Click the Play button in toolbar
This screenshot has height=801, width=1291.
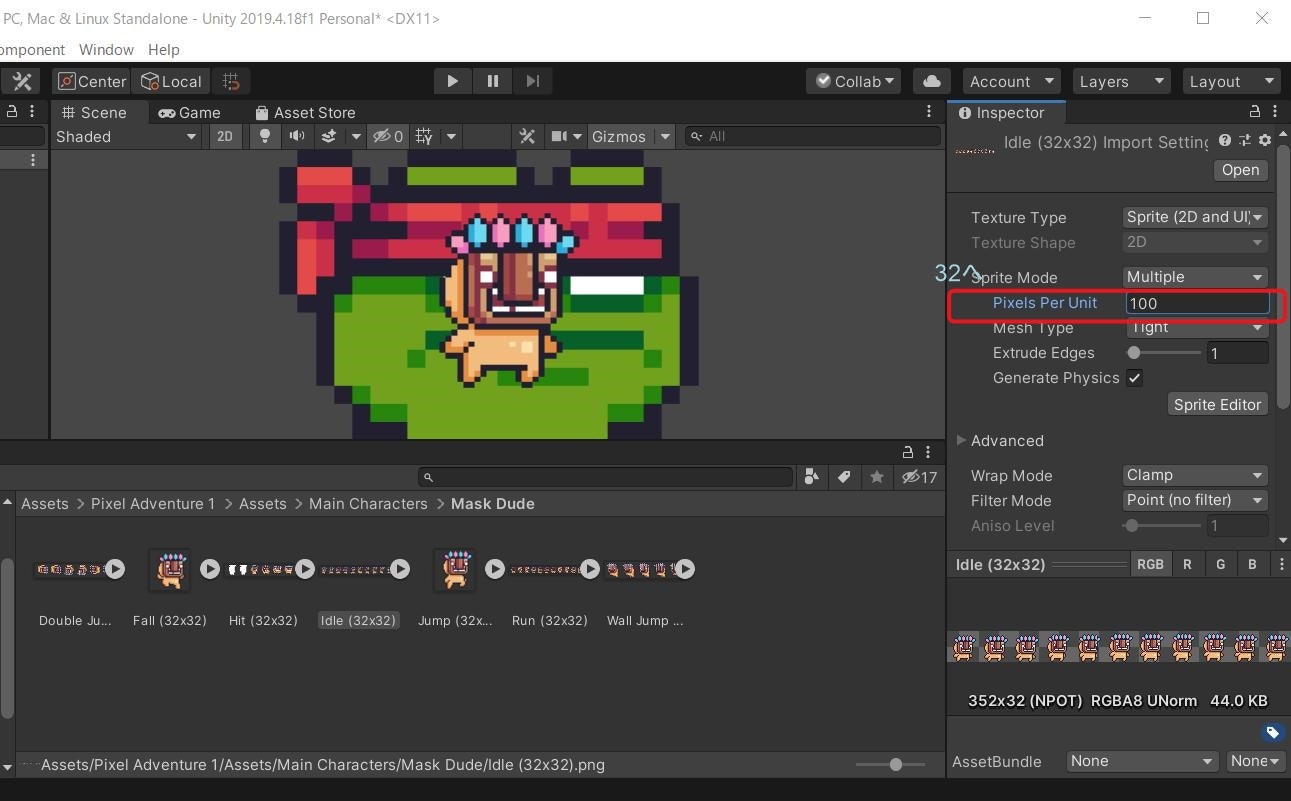(x=452, y=81)
